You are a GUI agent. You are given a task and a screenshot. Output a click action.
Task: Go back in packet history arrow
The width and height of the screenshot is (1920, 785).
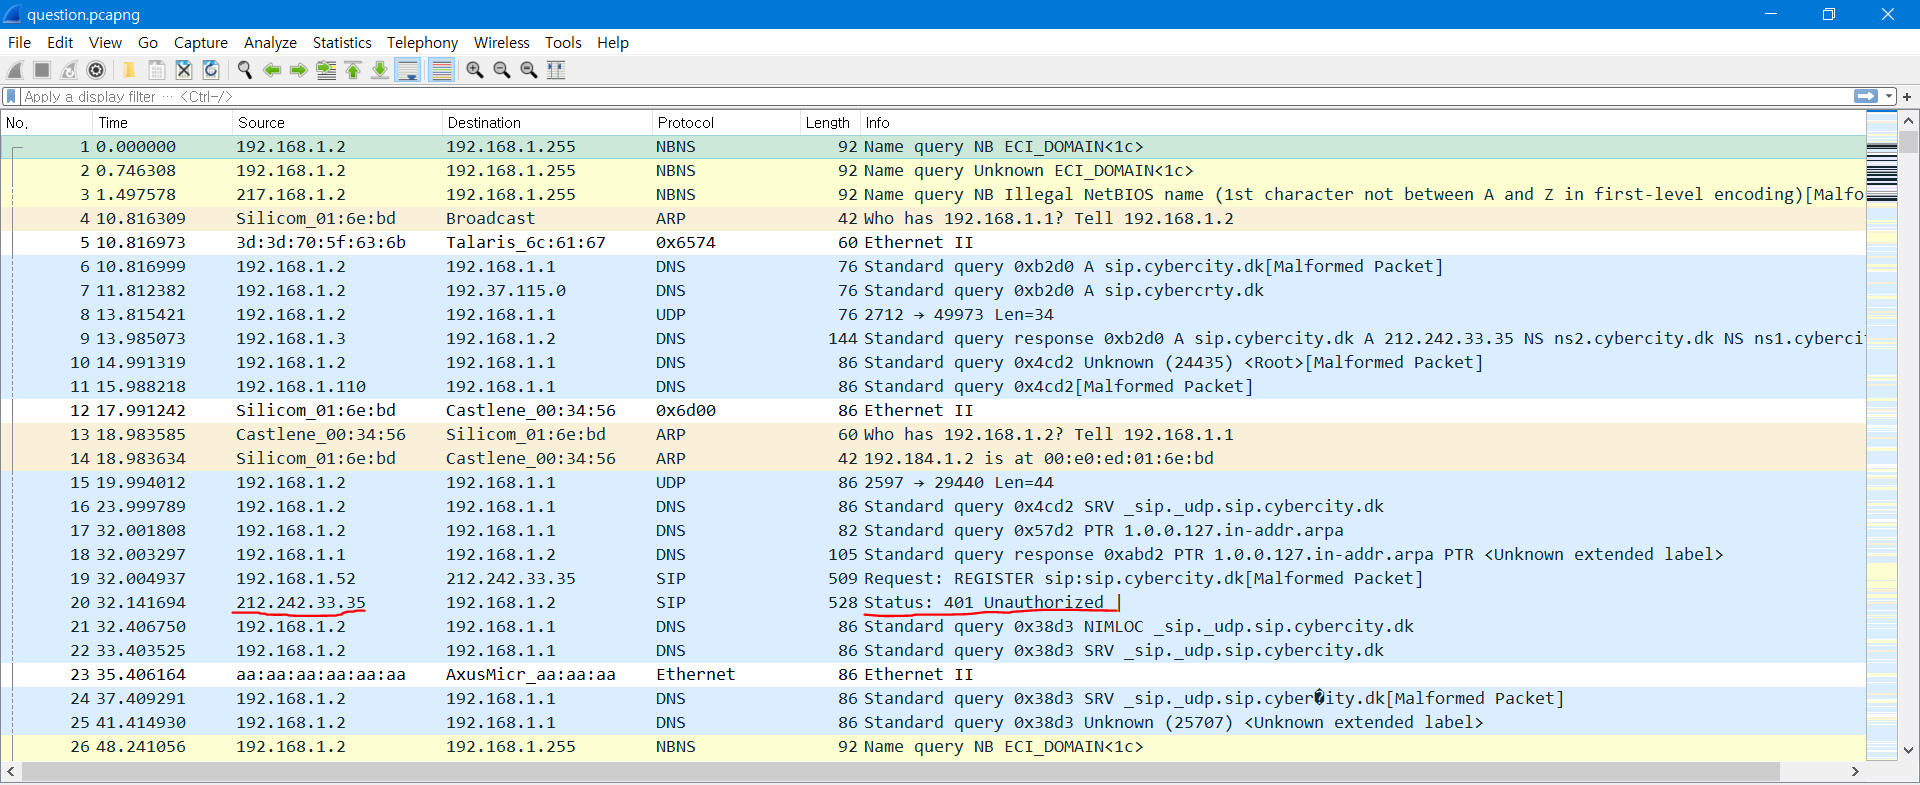click(272, 70)
